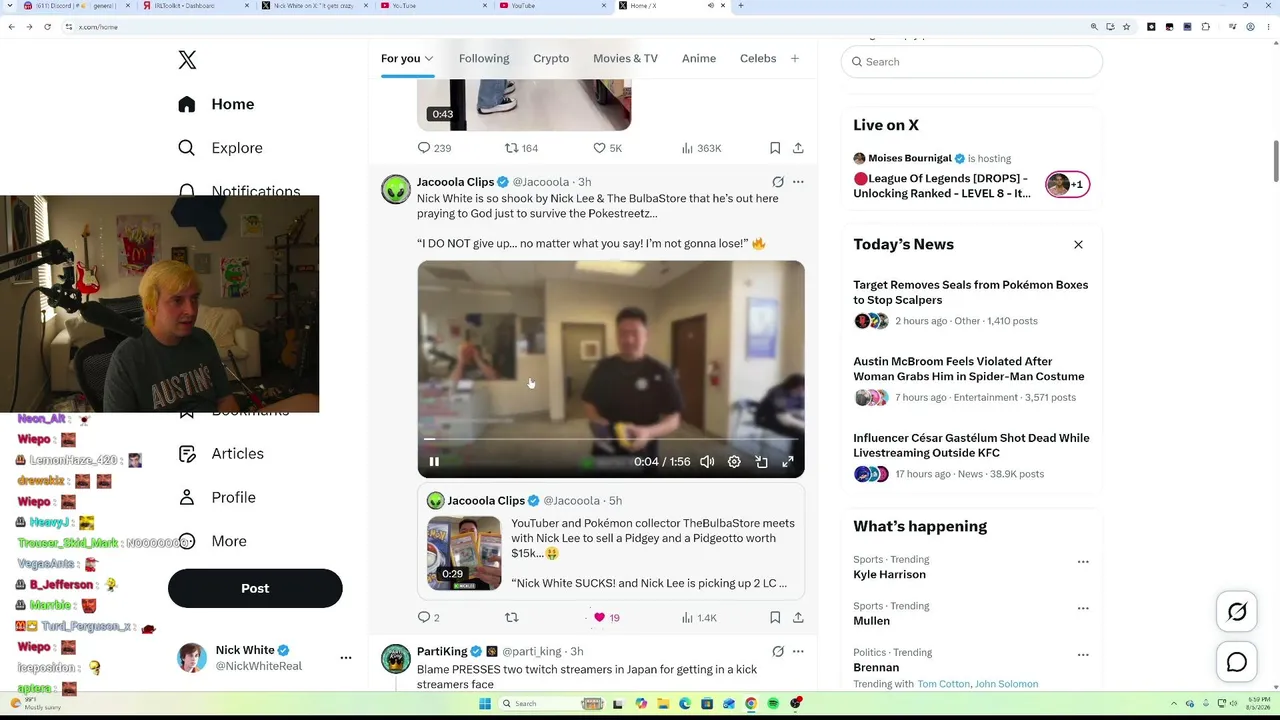Expand the More menu in sidebar
This screenshot has height=720, width=1280.
(x=212, y=541)
